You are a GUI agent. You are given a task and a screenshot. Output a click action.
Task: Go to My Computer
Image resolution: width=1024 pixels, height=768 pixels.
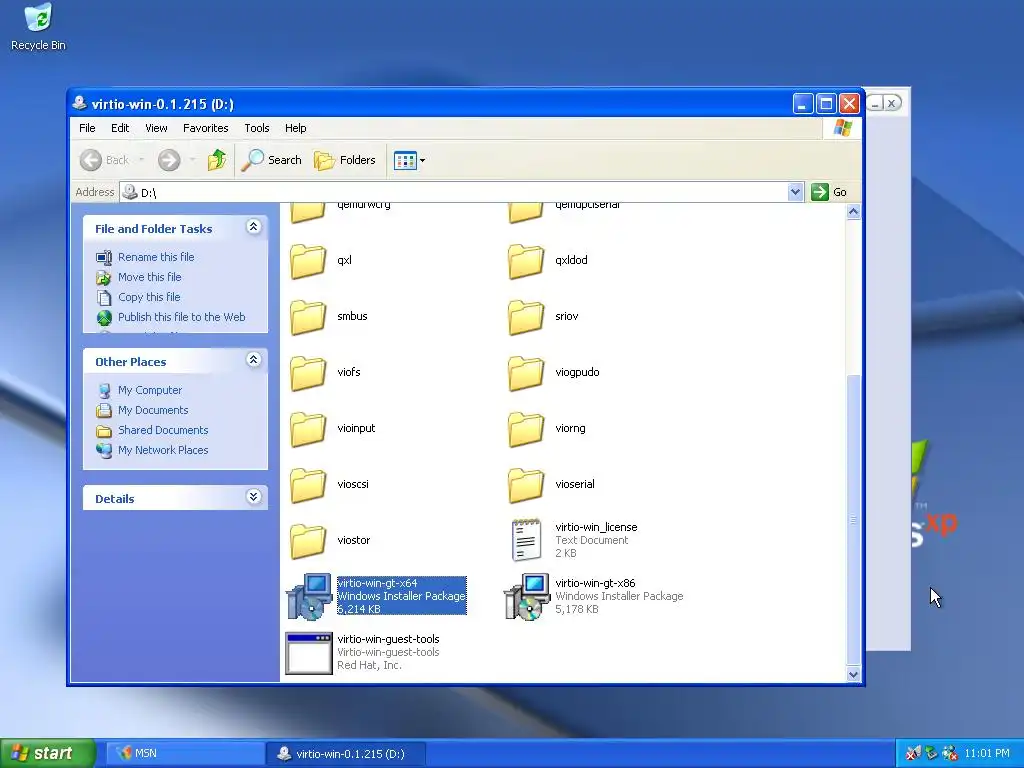tap(139, 391)
